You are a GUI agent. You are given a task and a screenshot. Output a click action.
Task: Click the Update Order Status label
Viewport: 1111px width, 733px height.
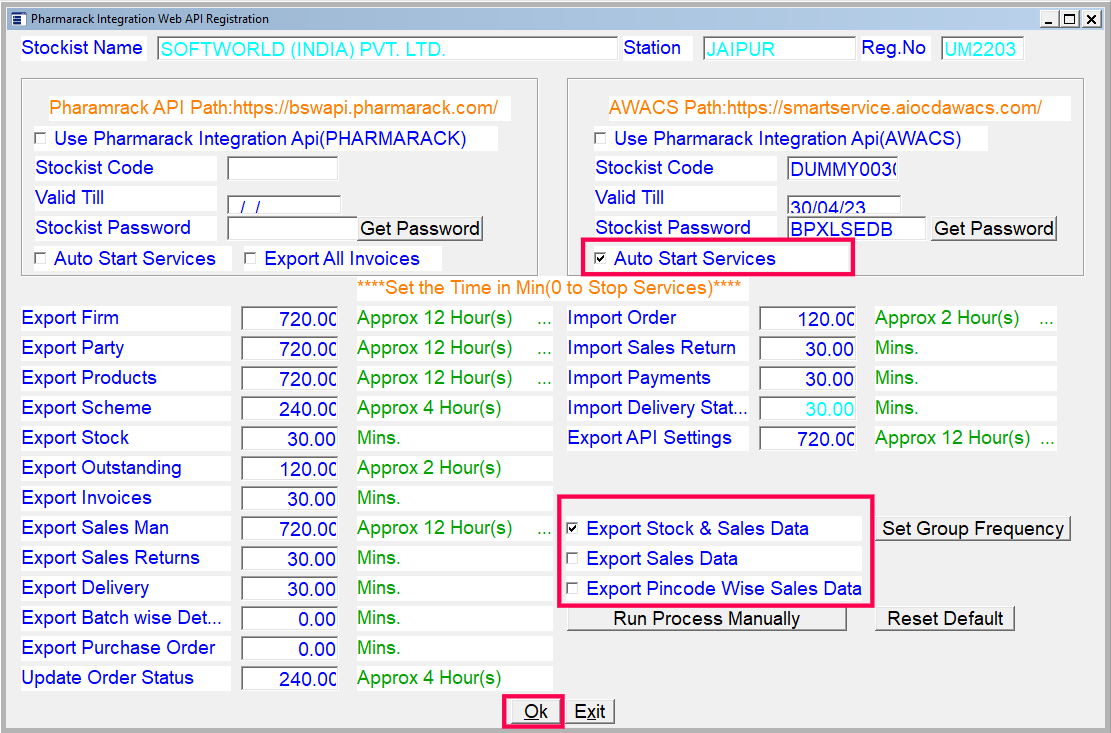tap(108, 678)
